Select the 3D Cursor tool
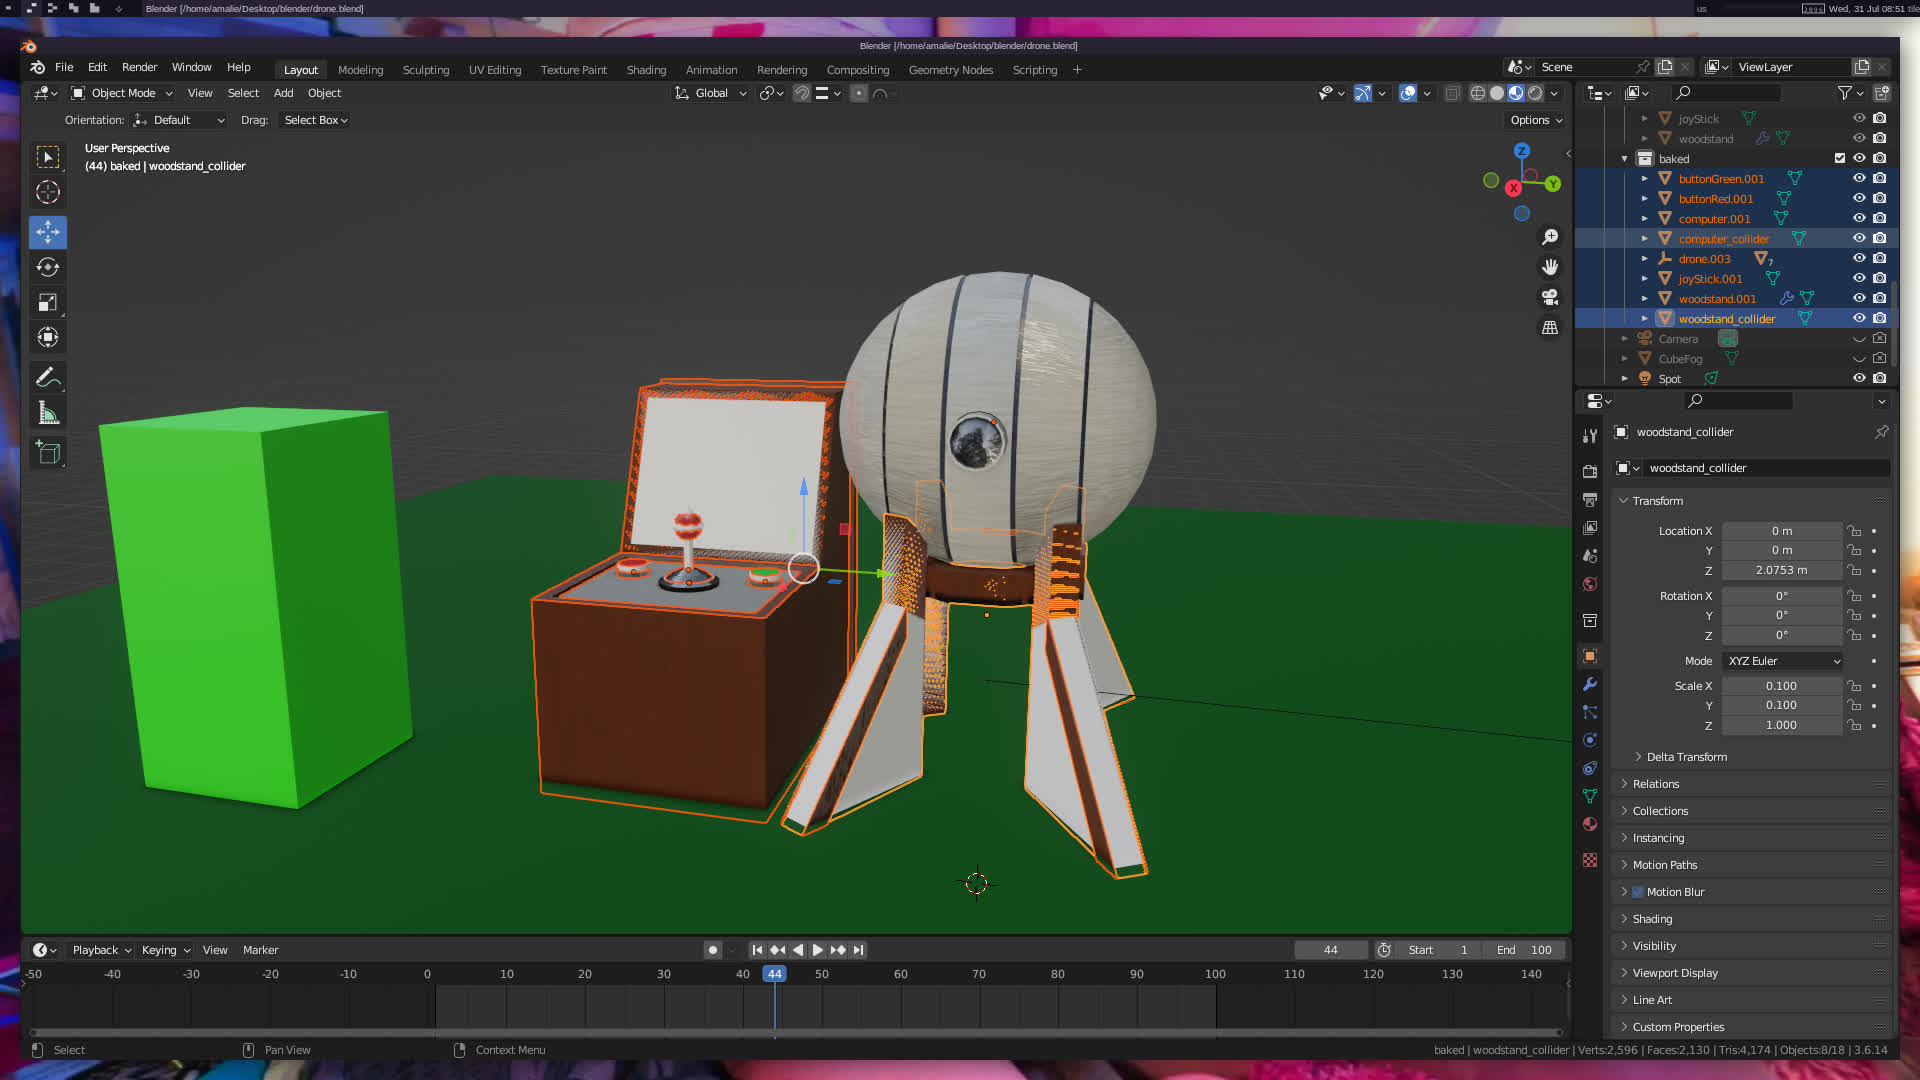 tap(48, 192)
